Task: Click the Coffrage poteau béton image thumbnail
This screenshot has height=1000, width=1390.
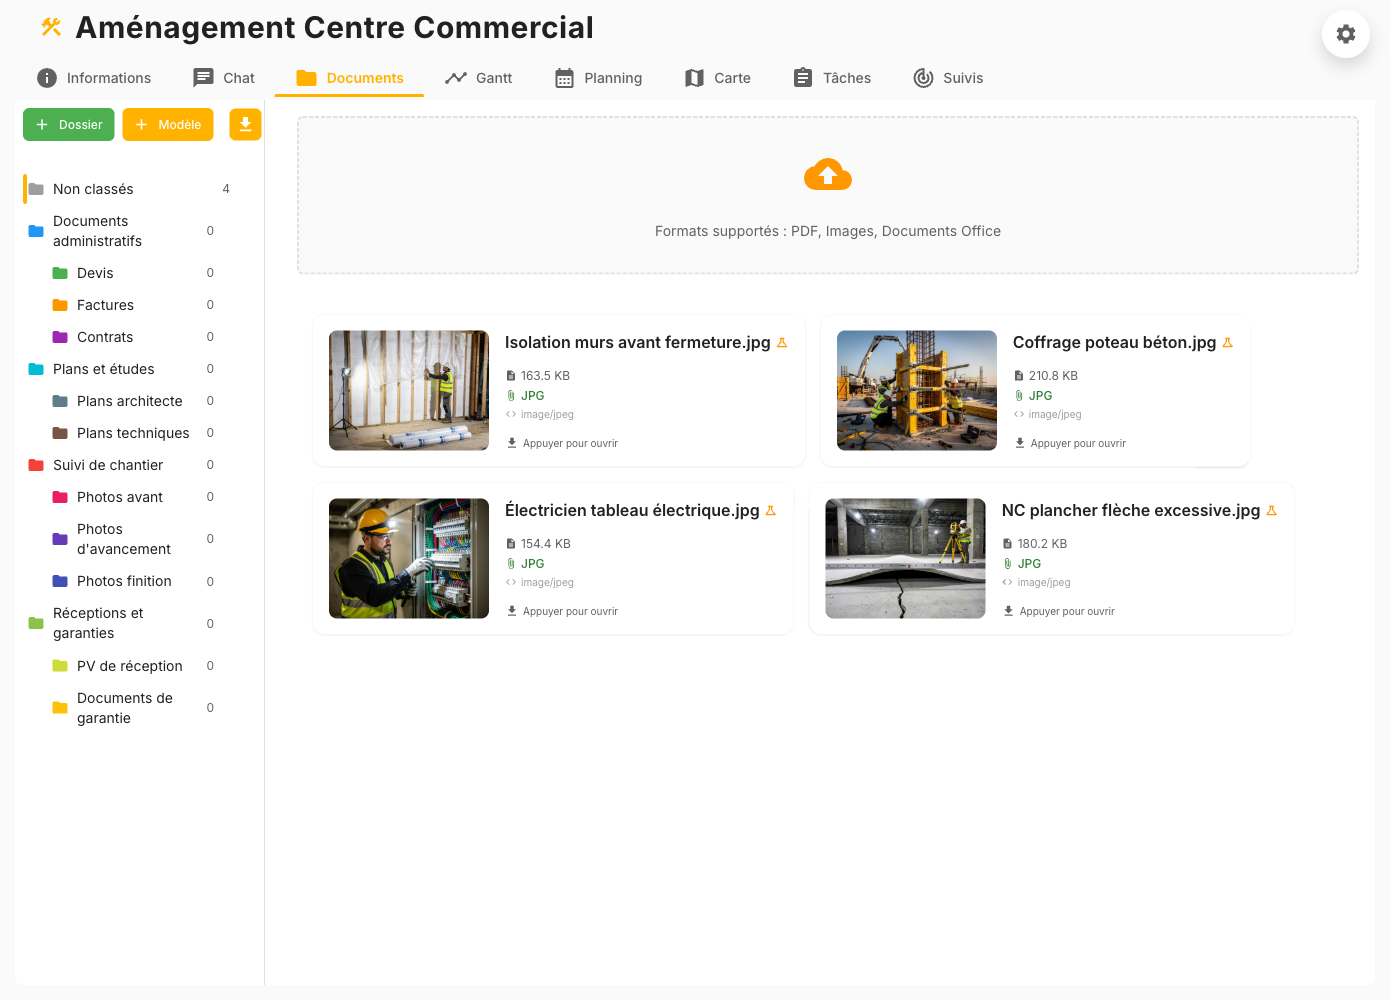Action: [916, 390]
